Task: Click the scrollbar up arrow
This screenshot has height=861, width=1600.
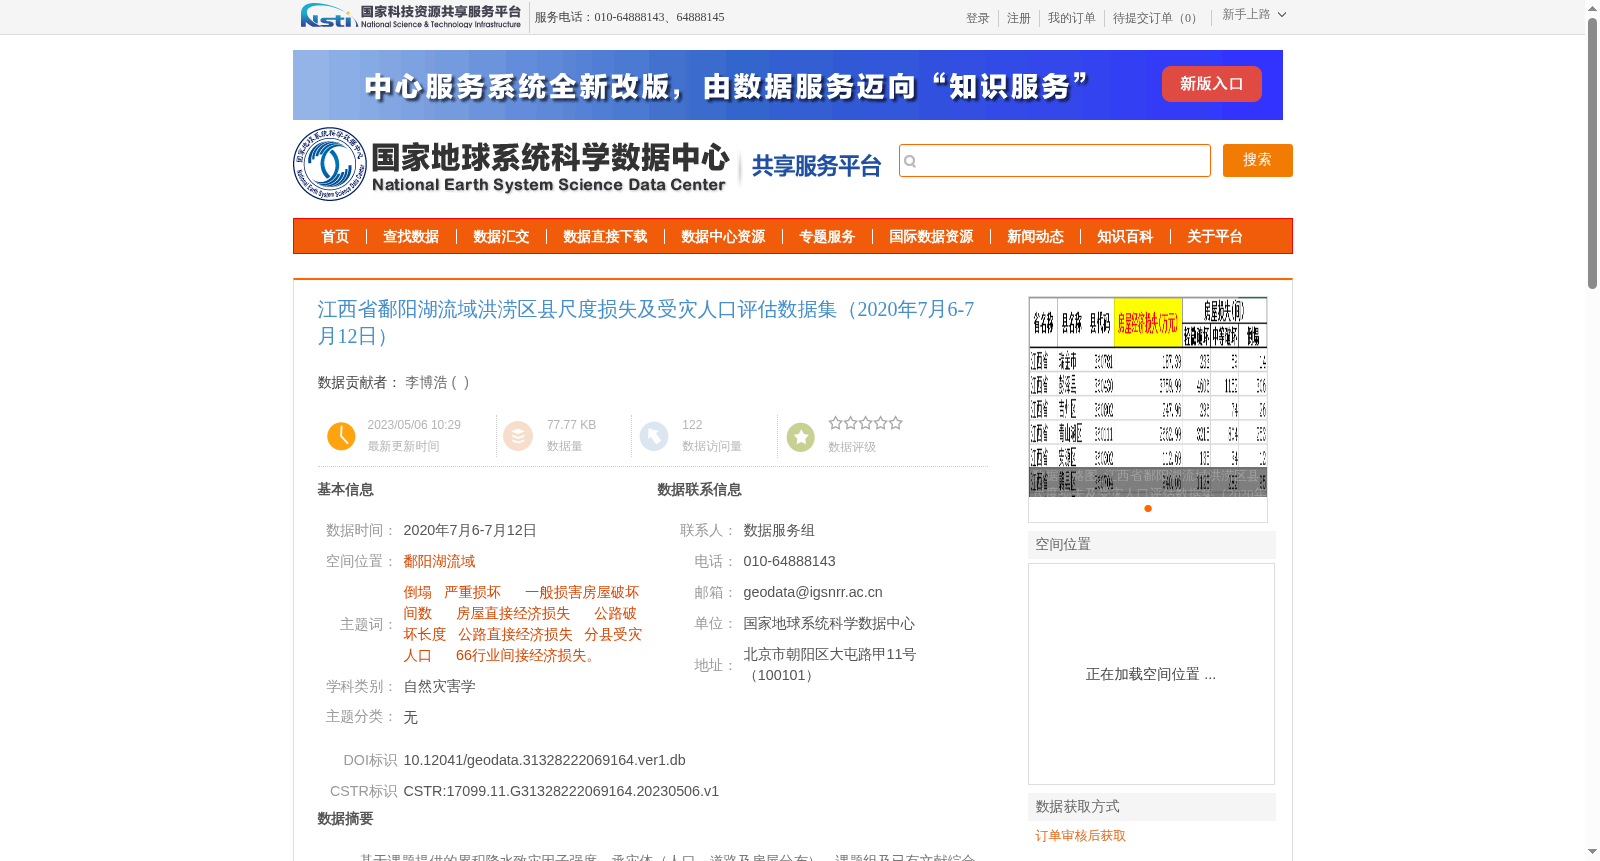Action: pyautogui.click(x=1592, y=8)
